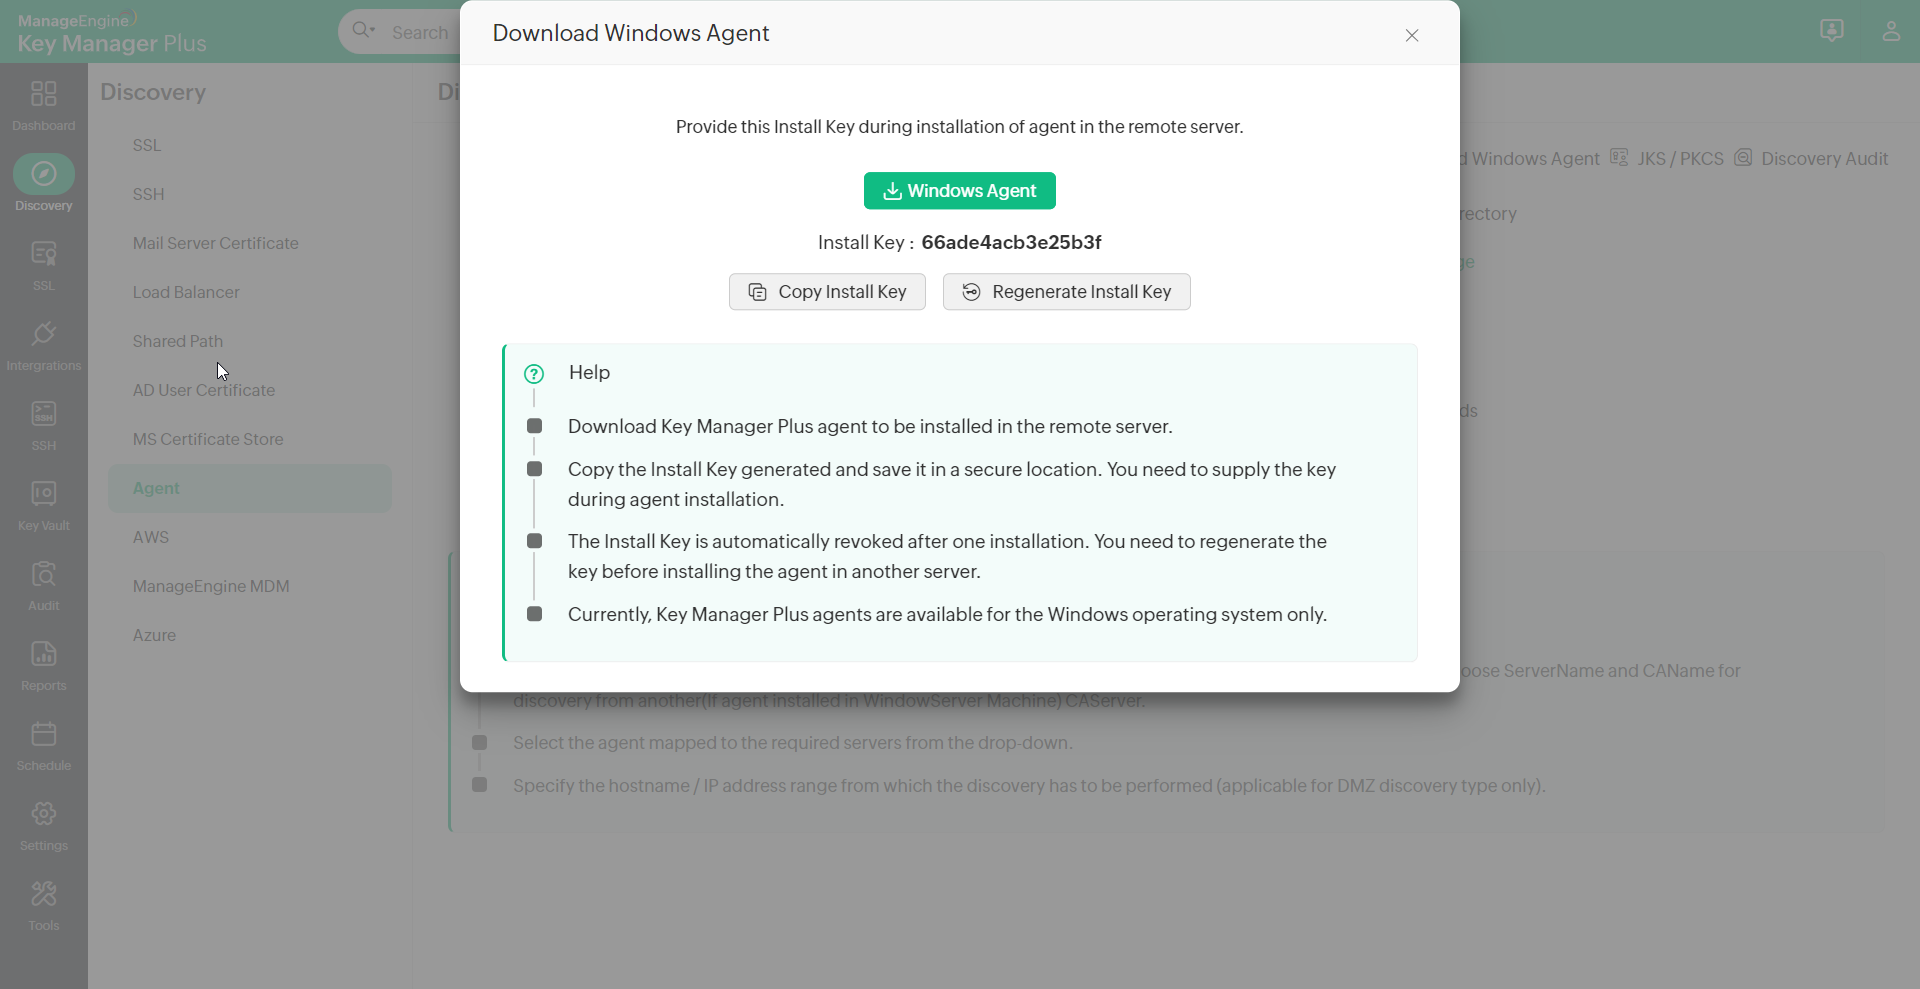This screenshot has height=989, width=1920.
Task: Open the user profile icon
Action: click(1891, 31)
